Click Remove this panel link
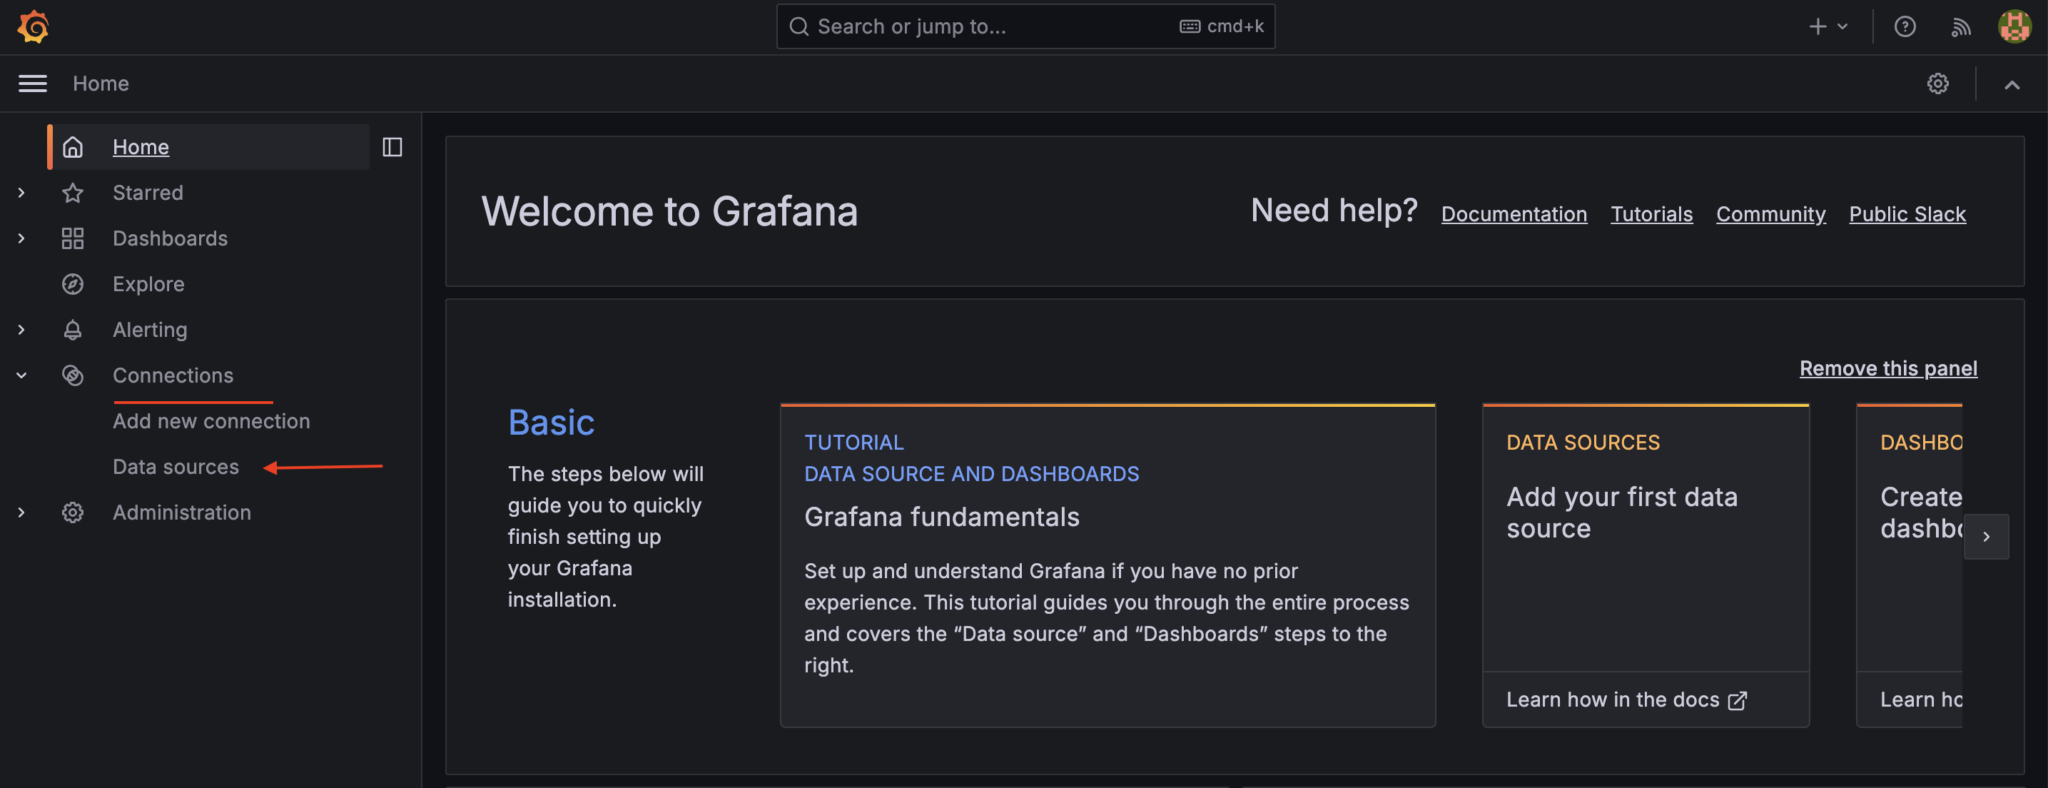Screen dimensions: 2048x788 pos(1888,369)
